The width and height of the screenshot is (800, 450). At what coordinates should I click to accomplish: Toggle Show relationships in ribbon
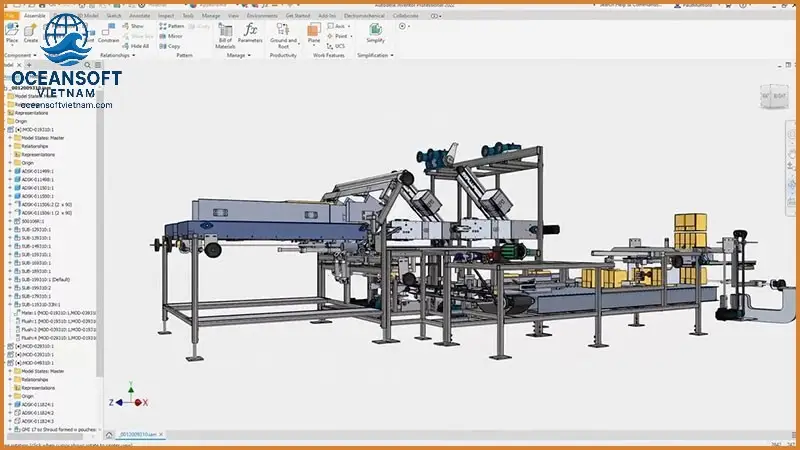(136, 26)
